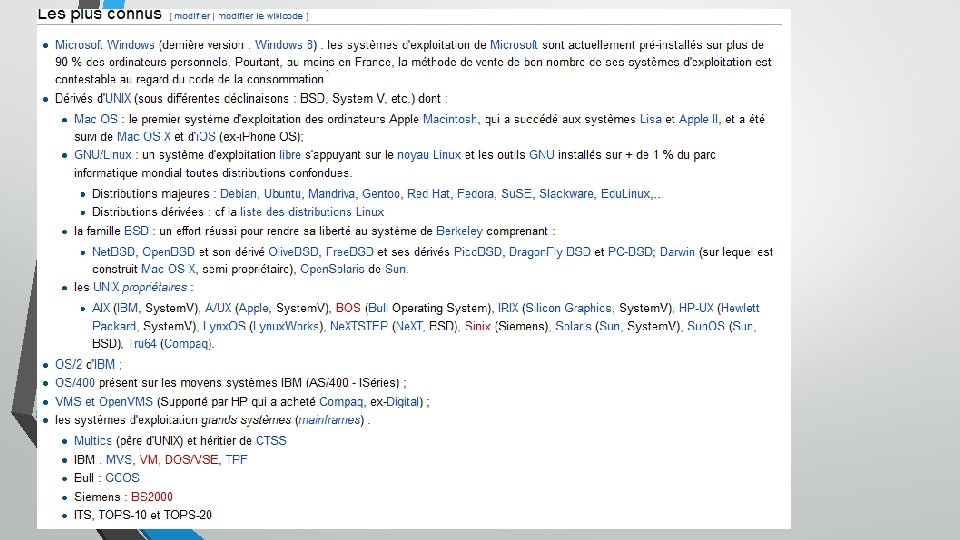Open the UNIX link in 'Dérivés d'UNIX'
Image resolution: width=960 pixels, height=540 pixels.
[118, 99]
